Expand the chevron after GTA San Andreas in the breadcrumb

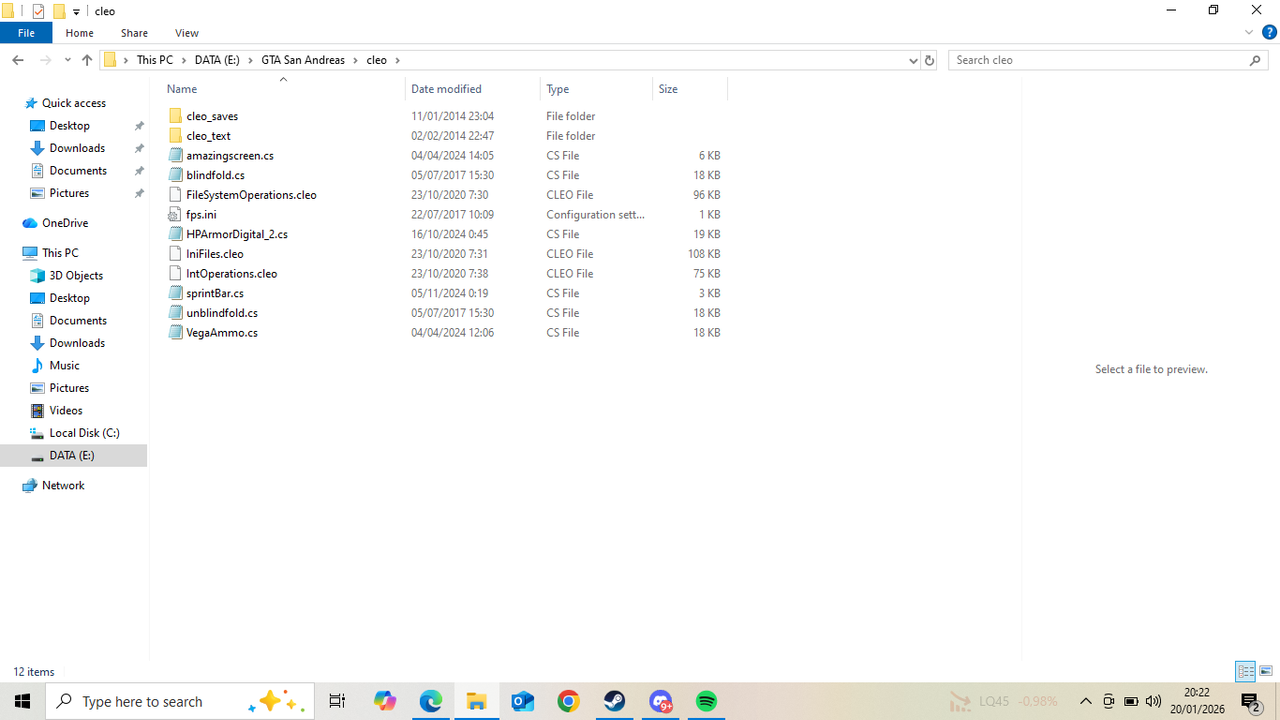click(355, 60)
